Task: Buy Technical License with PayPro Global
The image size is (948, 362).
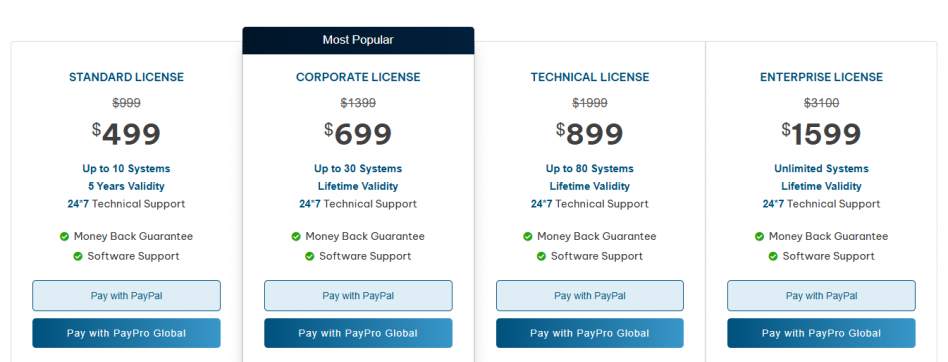Action: [x=589, y=333]
